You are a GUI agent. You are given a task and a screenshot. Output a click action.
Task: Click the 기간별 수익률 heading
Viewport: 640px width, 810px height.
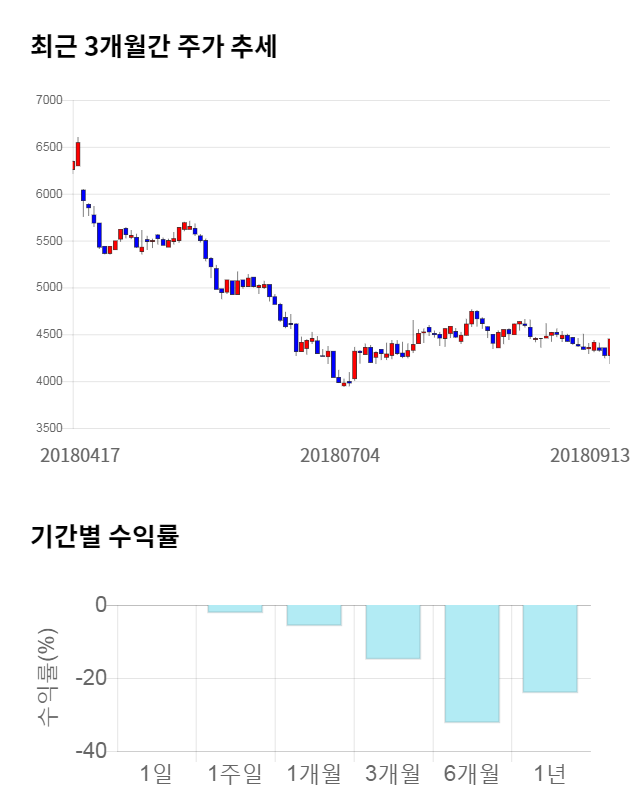point(105,536)
